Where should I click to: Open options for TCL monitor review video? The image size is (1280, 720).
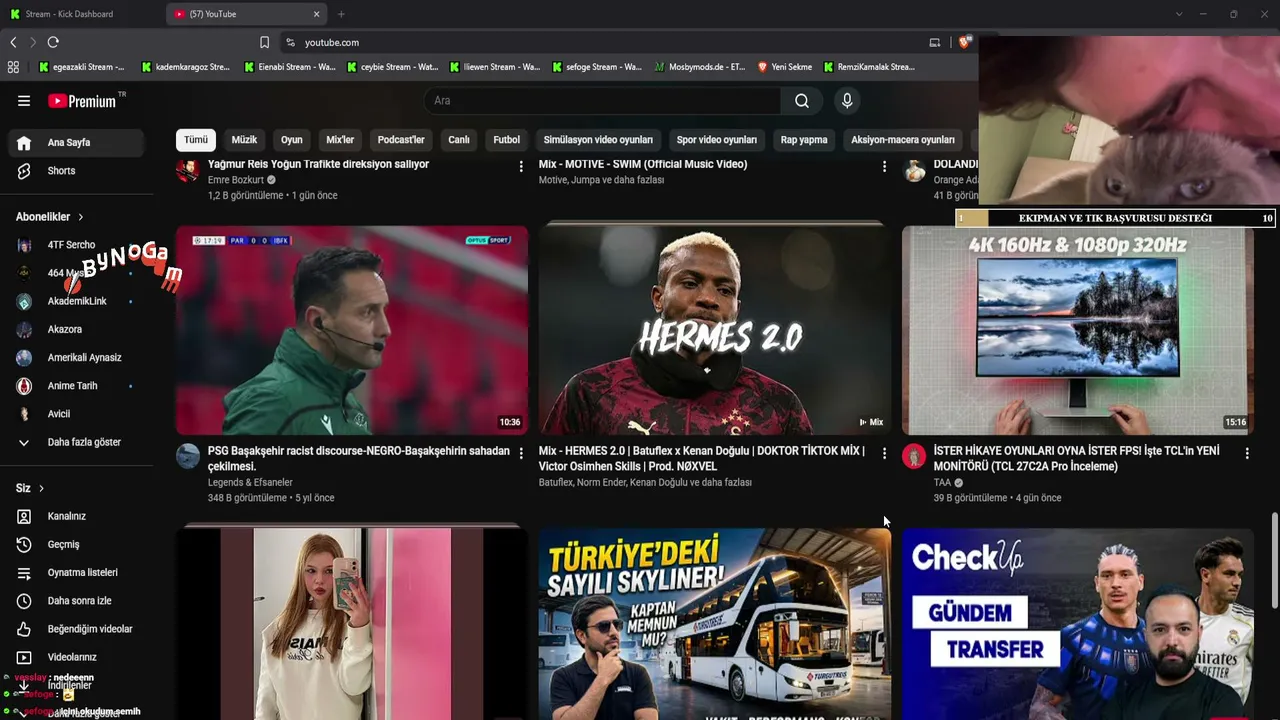coord(1247,453)
